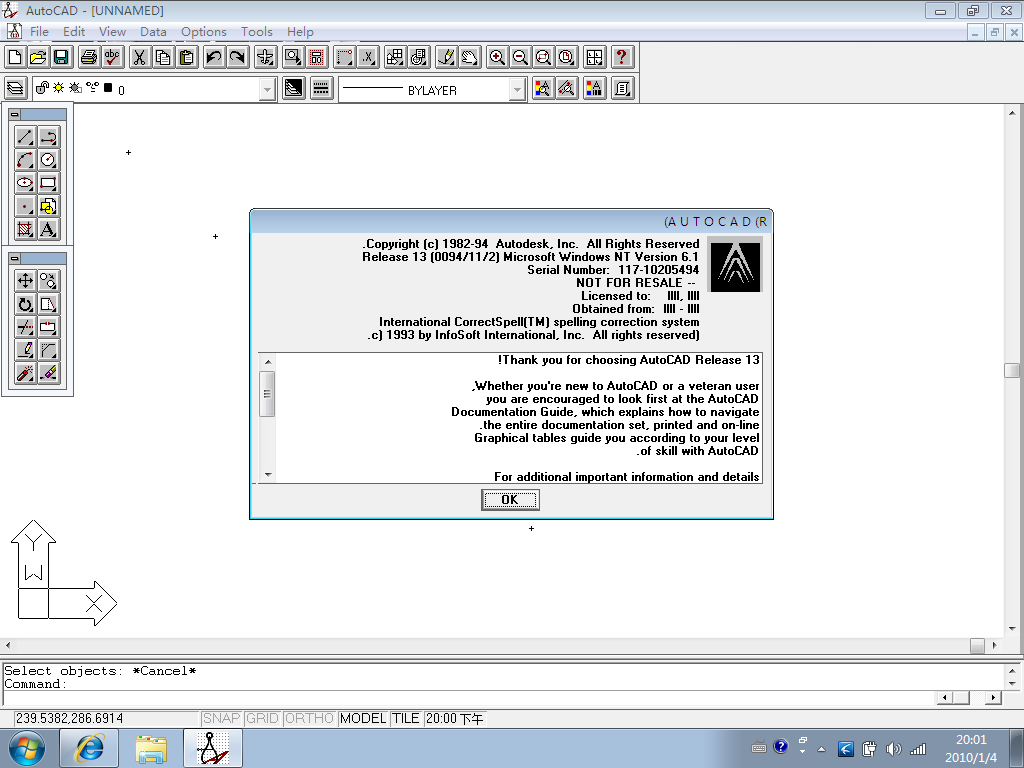Screen dimensions: 1024x768
Task: Click the Spelling check icon
Action: [x=113, y=57]
